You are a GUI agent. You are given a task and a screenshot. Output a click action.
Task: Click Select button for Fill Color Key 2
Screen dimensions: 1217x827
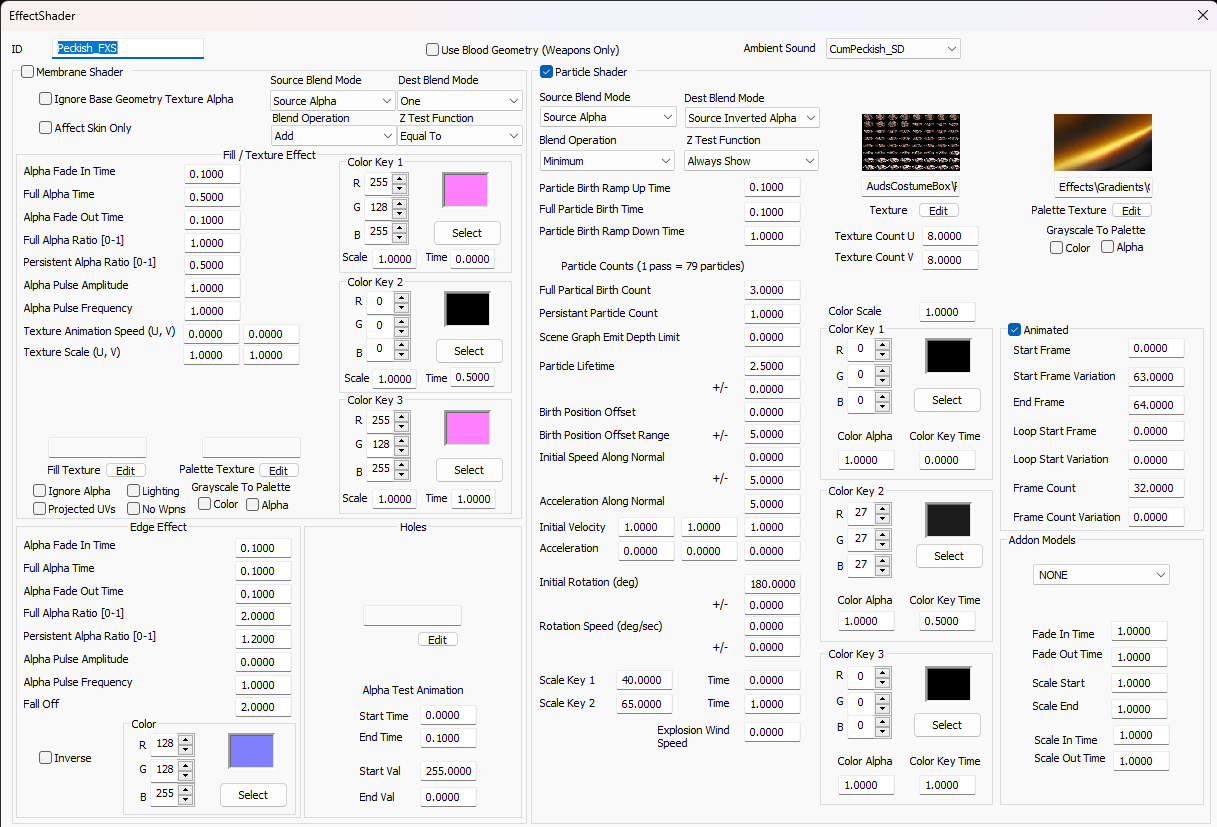(469, 351)
